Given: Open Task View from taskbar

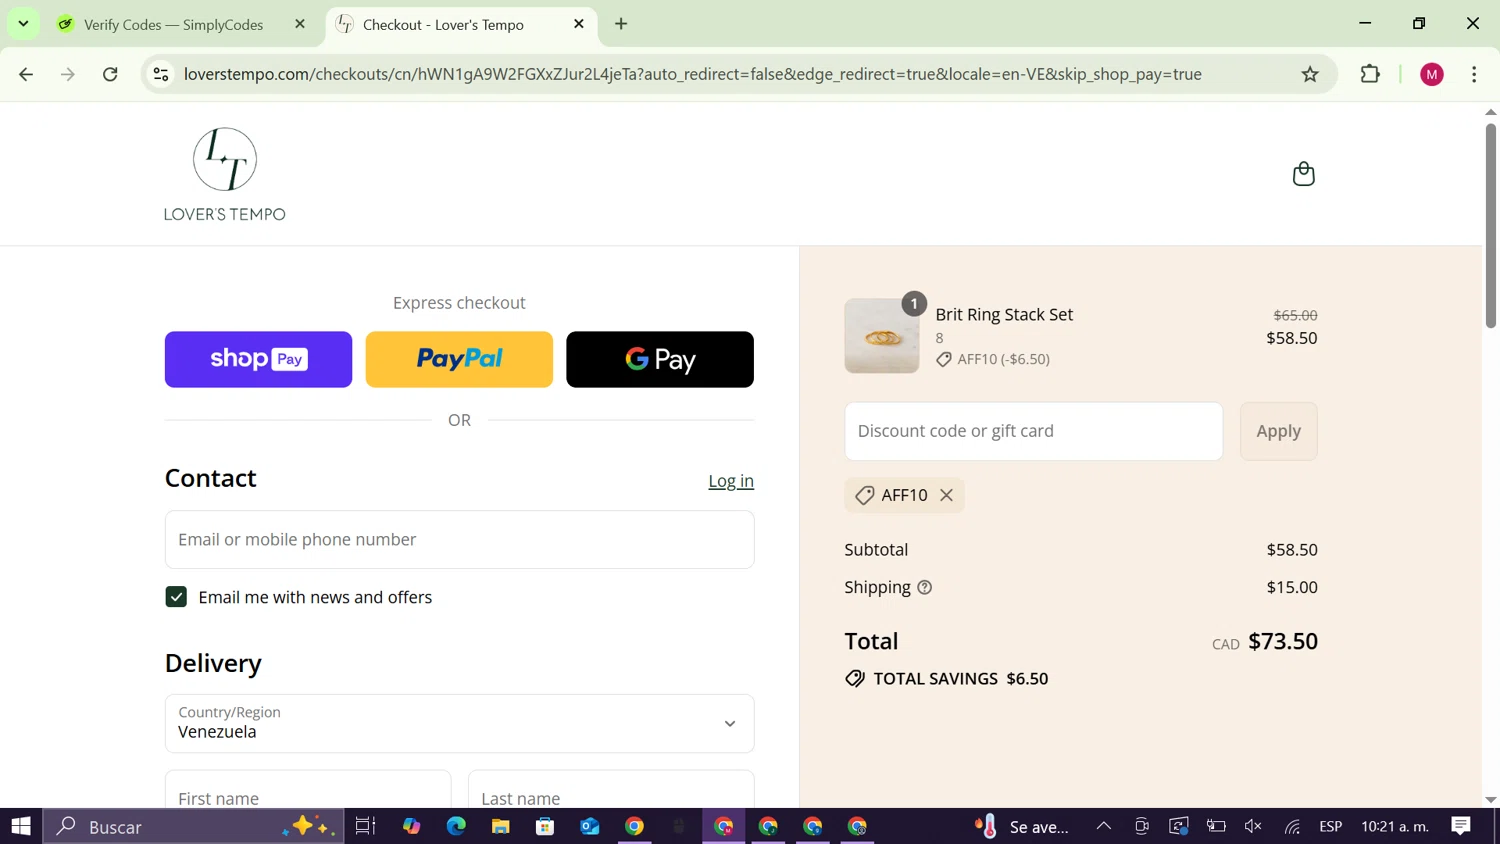Looking at the screenshot, I should [x=365, y=826].
